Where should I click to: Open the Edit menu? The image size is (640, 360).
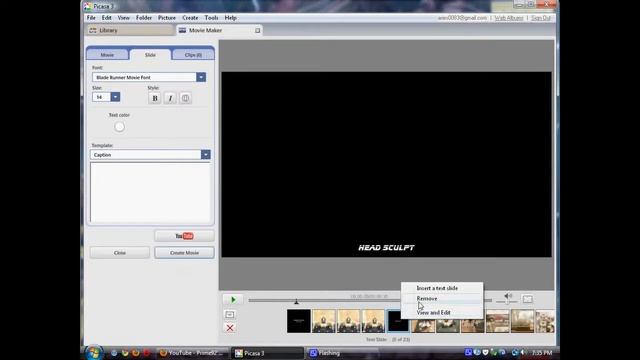click(107, 18)
